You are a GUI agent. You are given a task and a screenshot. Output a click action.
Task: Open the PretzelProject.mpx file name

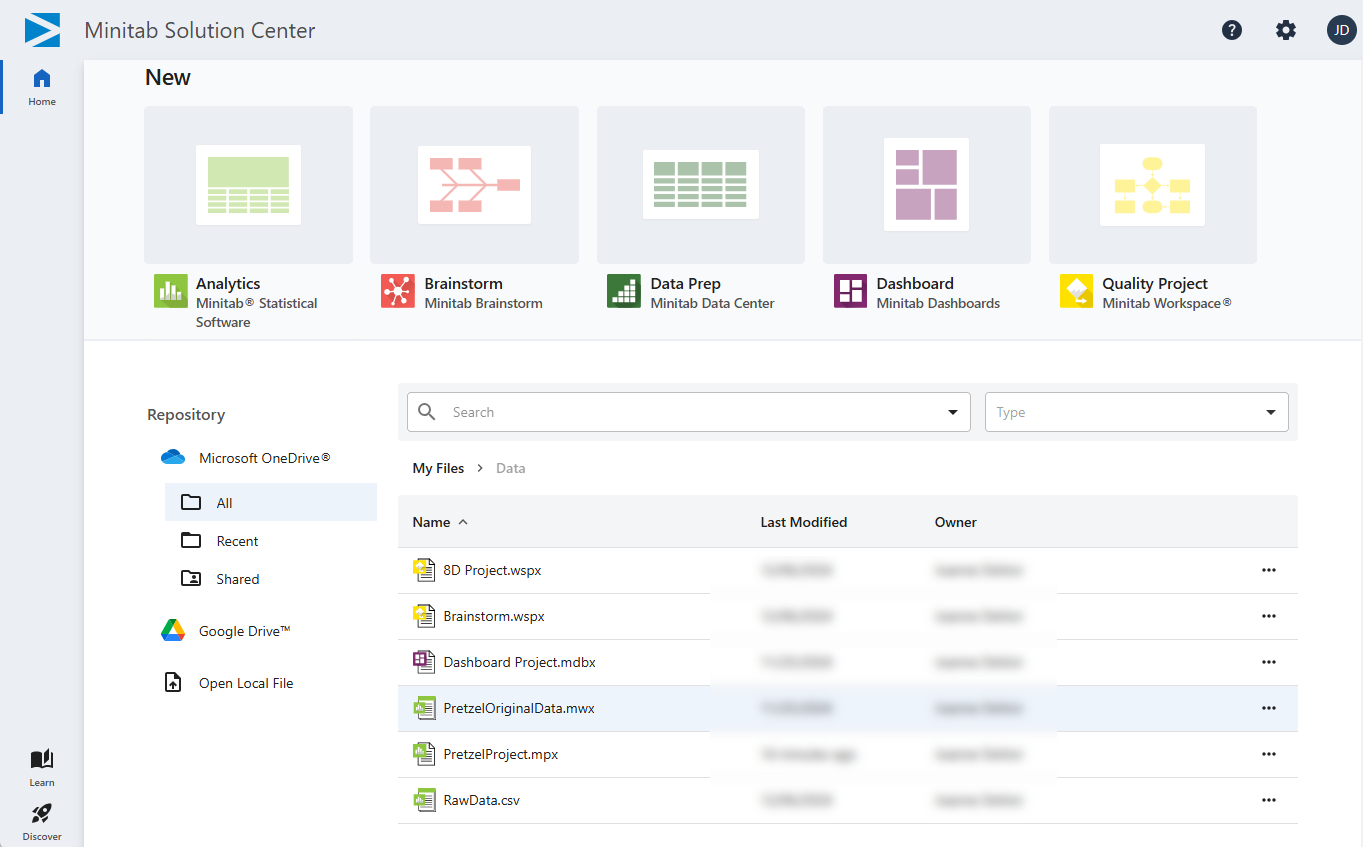click(x=501, y=754)
